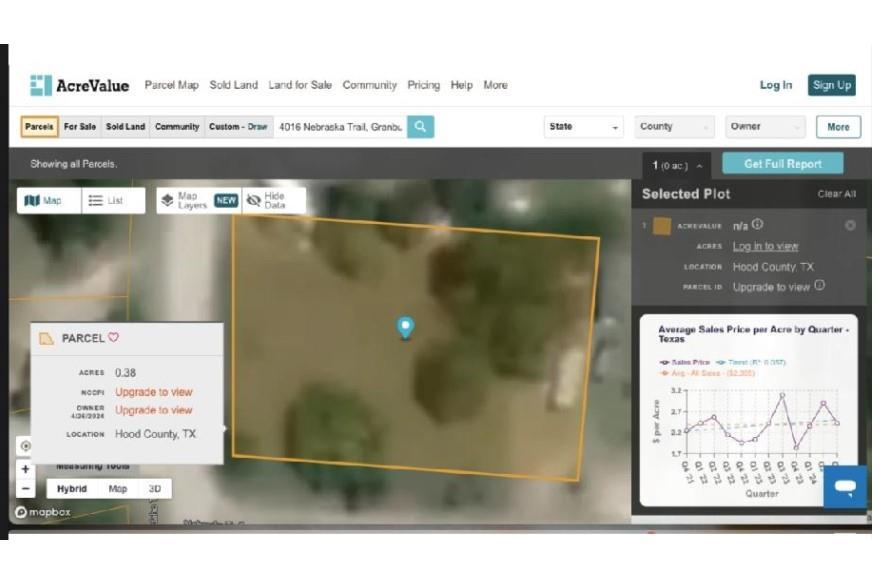Open the County dropdown
This screenshot has width=895, height=566.
click(x=675, y=127)
